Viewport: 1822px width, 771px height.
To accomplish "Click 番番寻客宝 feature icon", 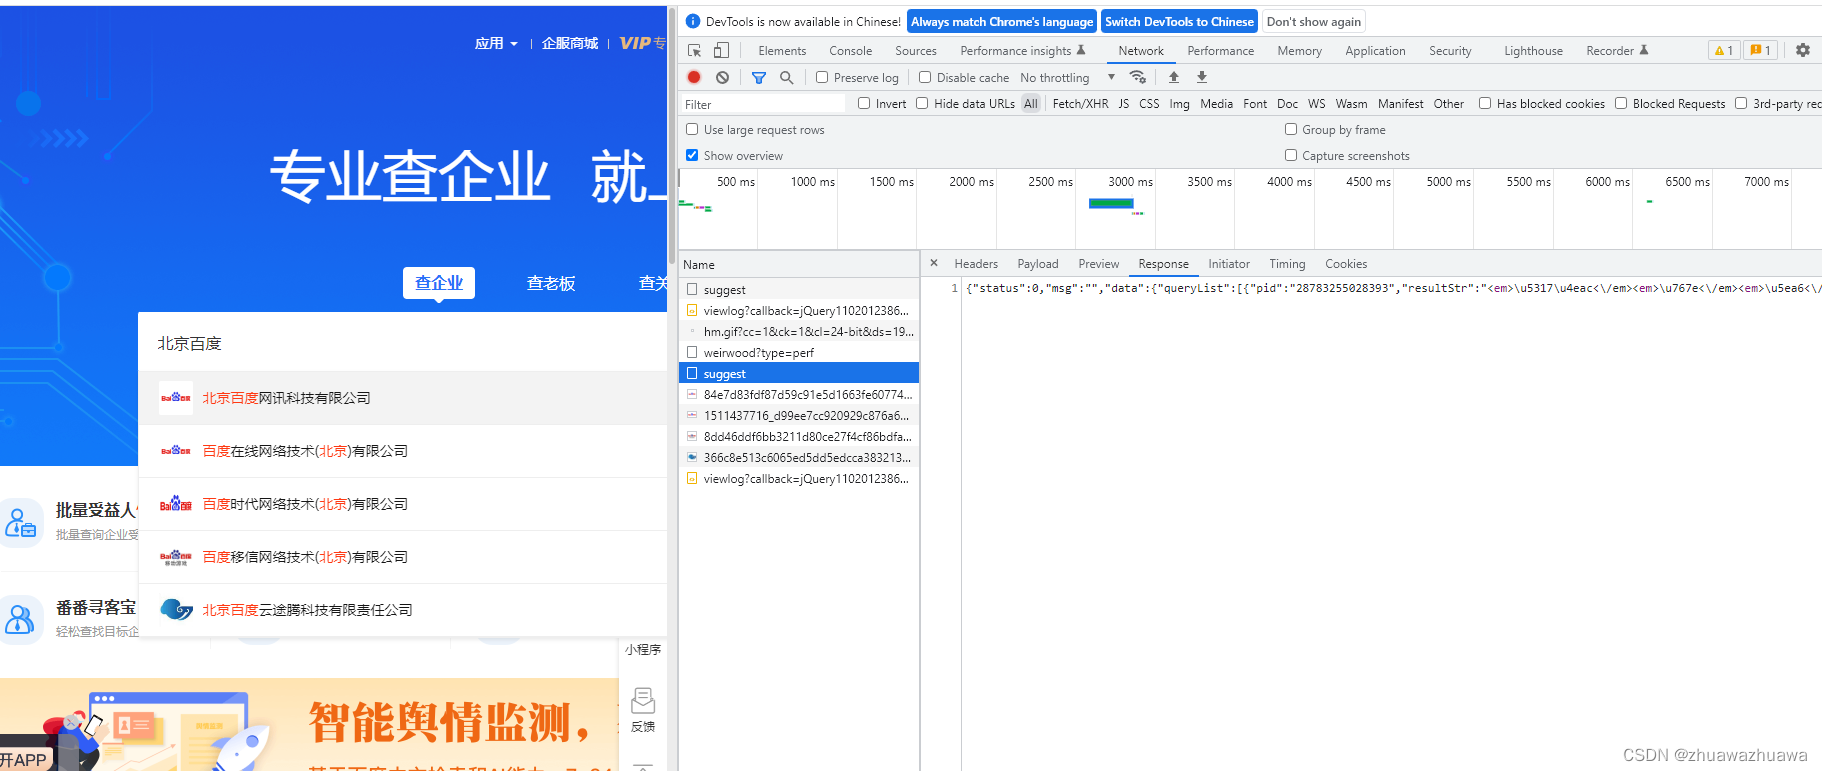I will click(21, 619).
